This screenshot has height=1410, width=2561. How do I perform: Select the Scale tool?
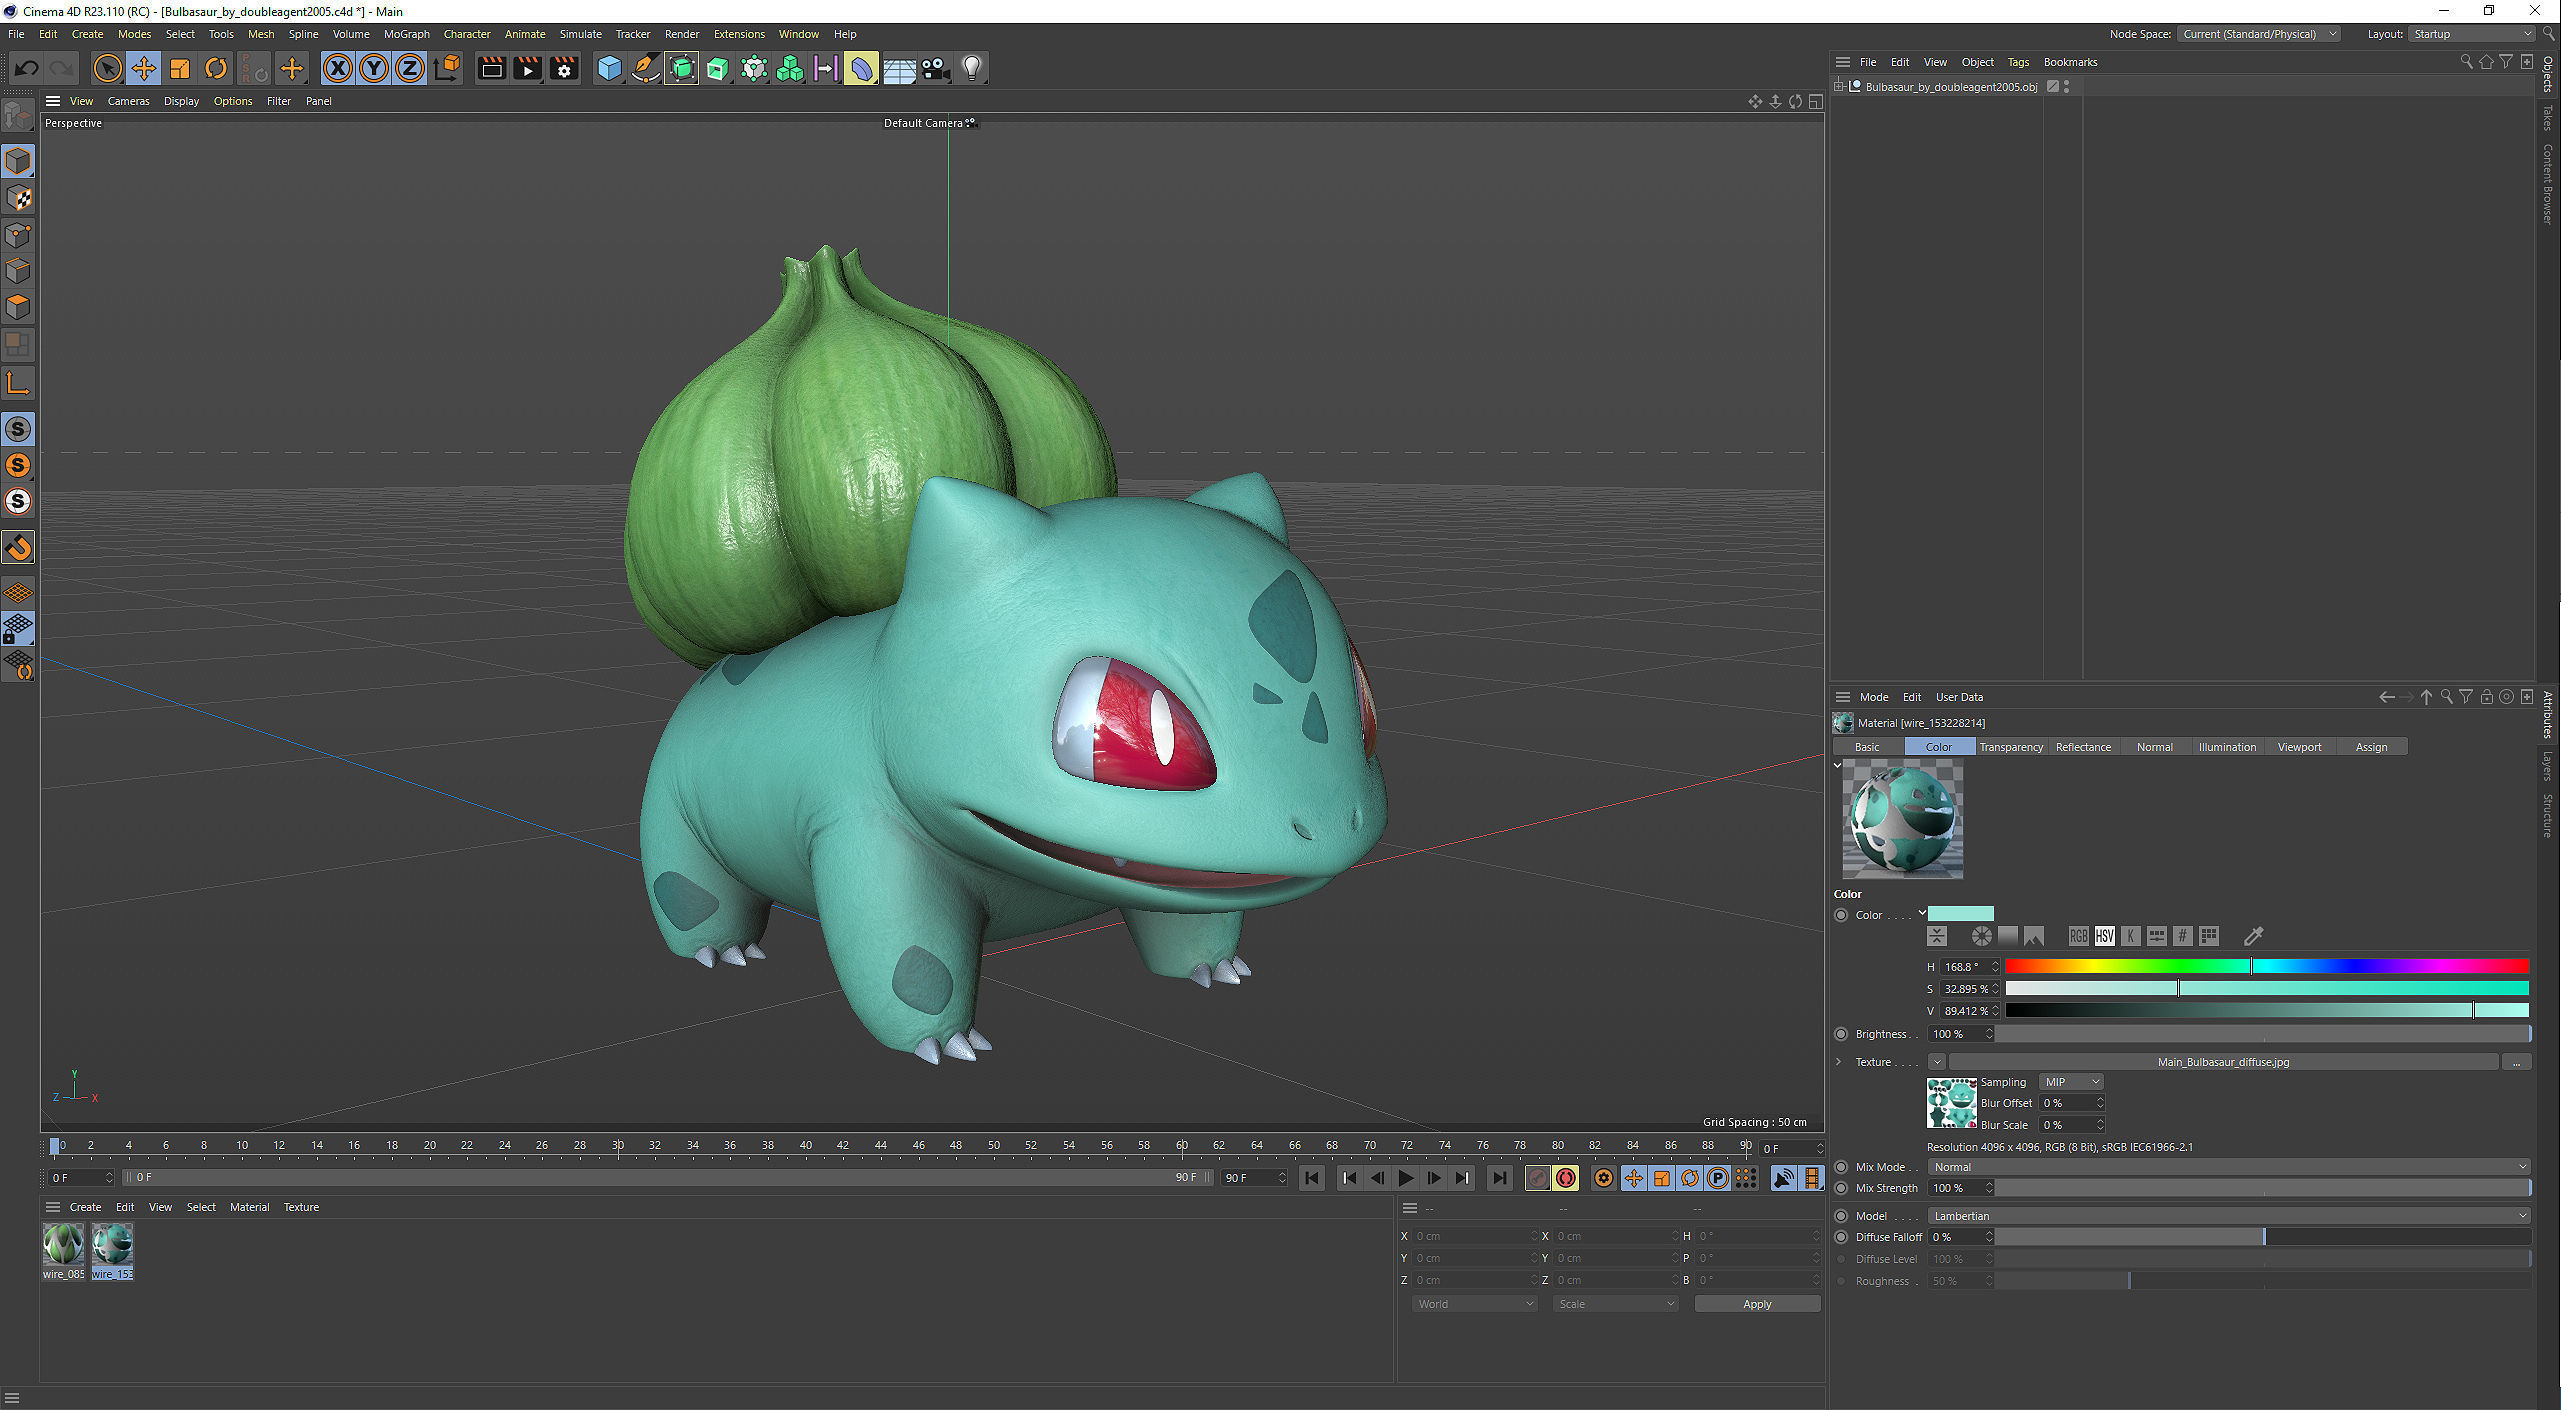[x=180, y=68]
